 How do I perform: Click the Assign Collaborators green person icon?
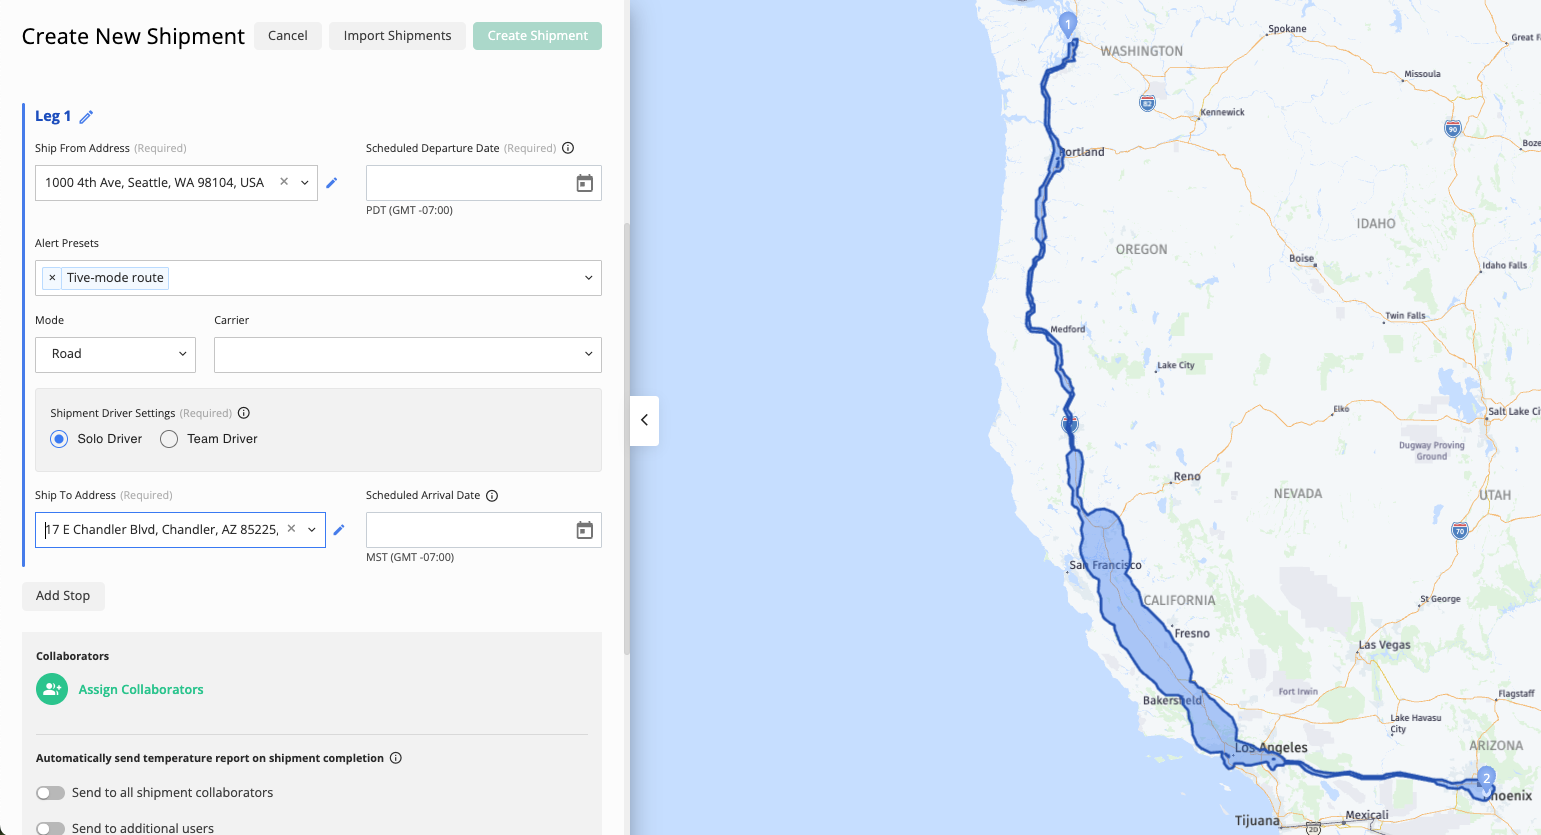click(52, 689)
